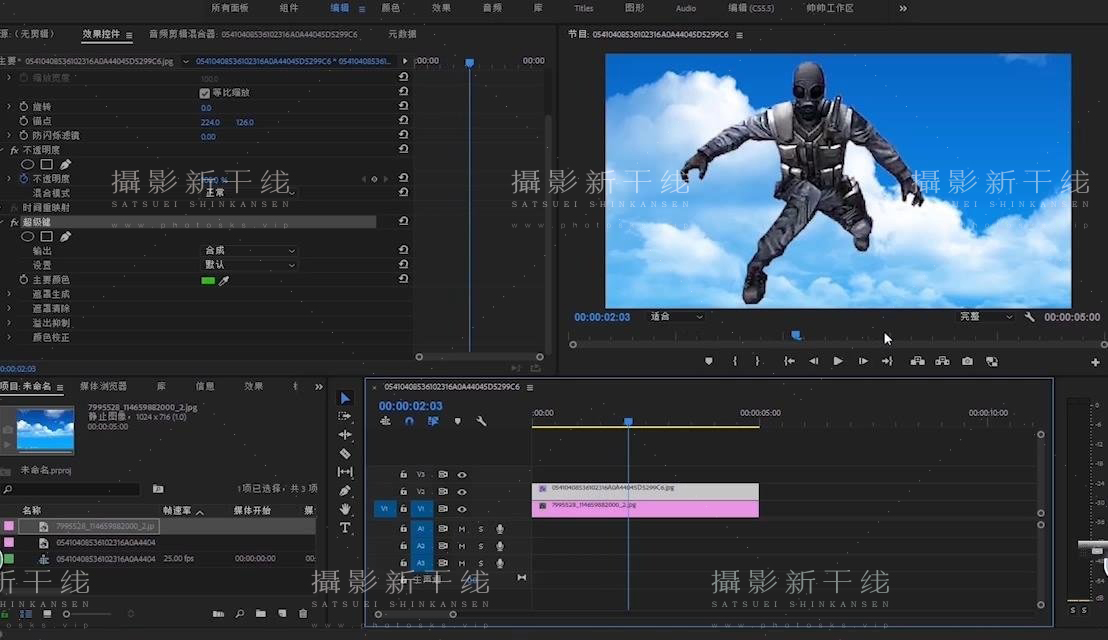Select the Type tool
Viewport: 1108px width, 640px height.
point(345,528)
